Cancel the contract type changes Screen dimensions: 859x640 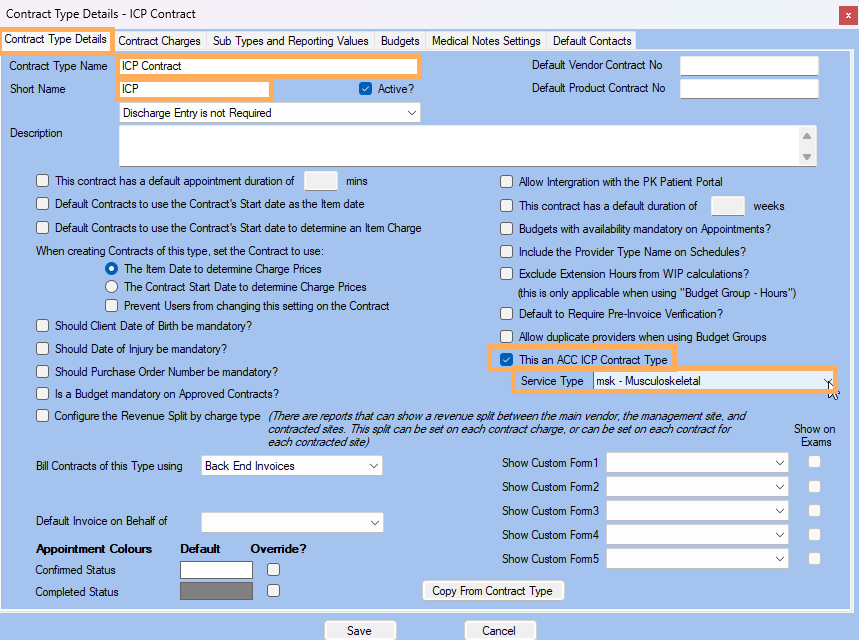500,631
